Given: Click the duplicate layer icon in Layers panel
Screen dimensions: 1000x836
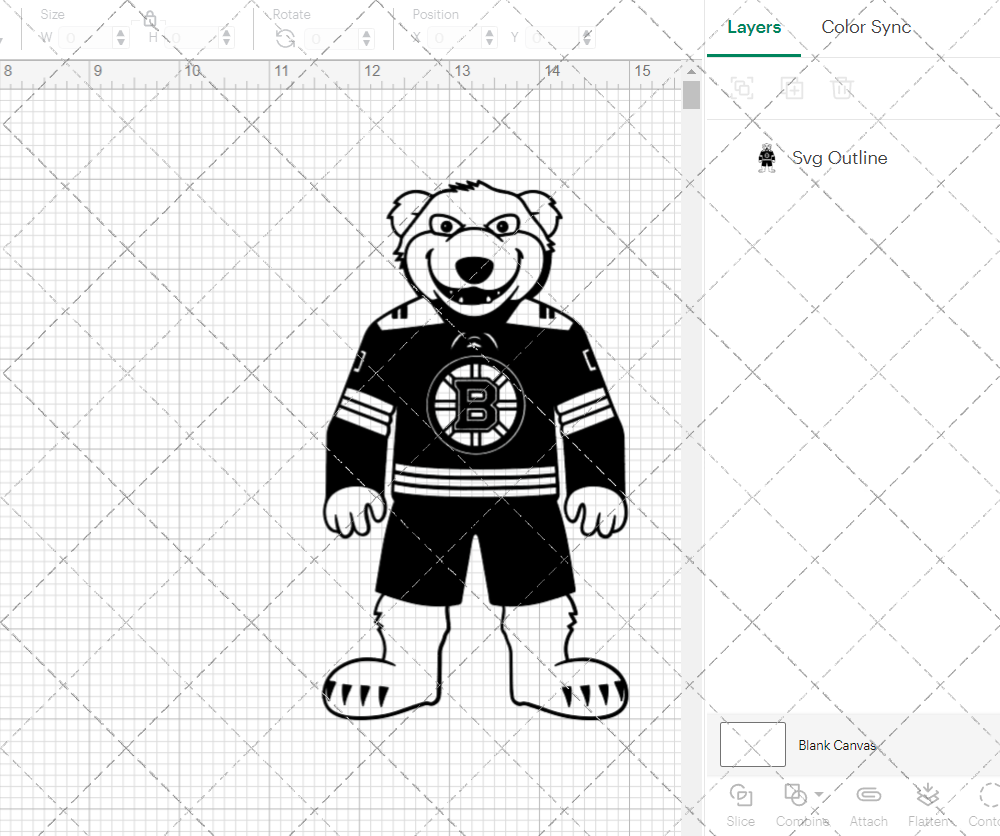Looking at the screenshot, I should coord(793,88).
